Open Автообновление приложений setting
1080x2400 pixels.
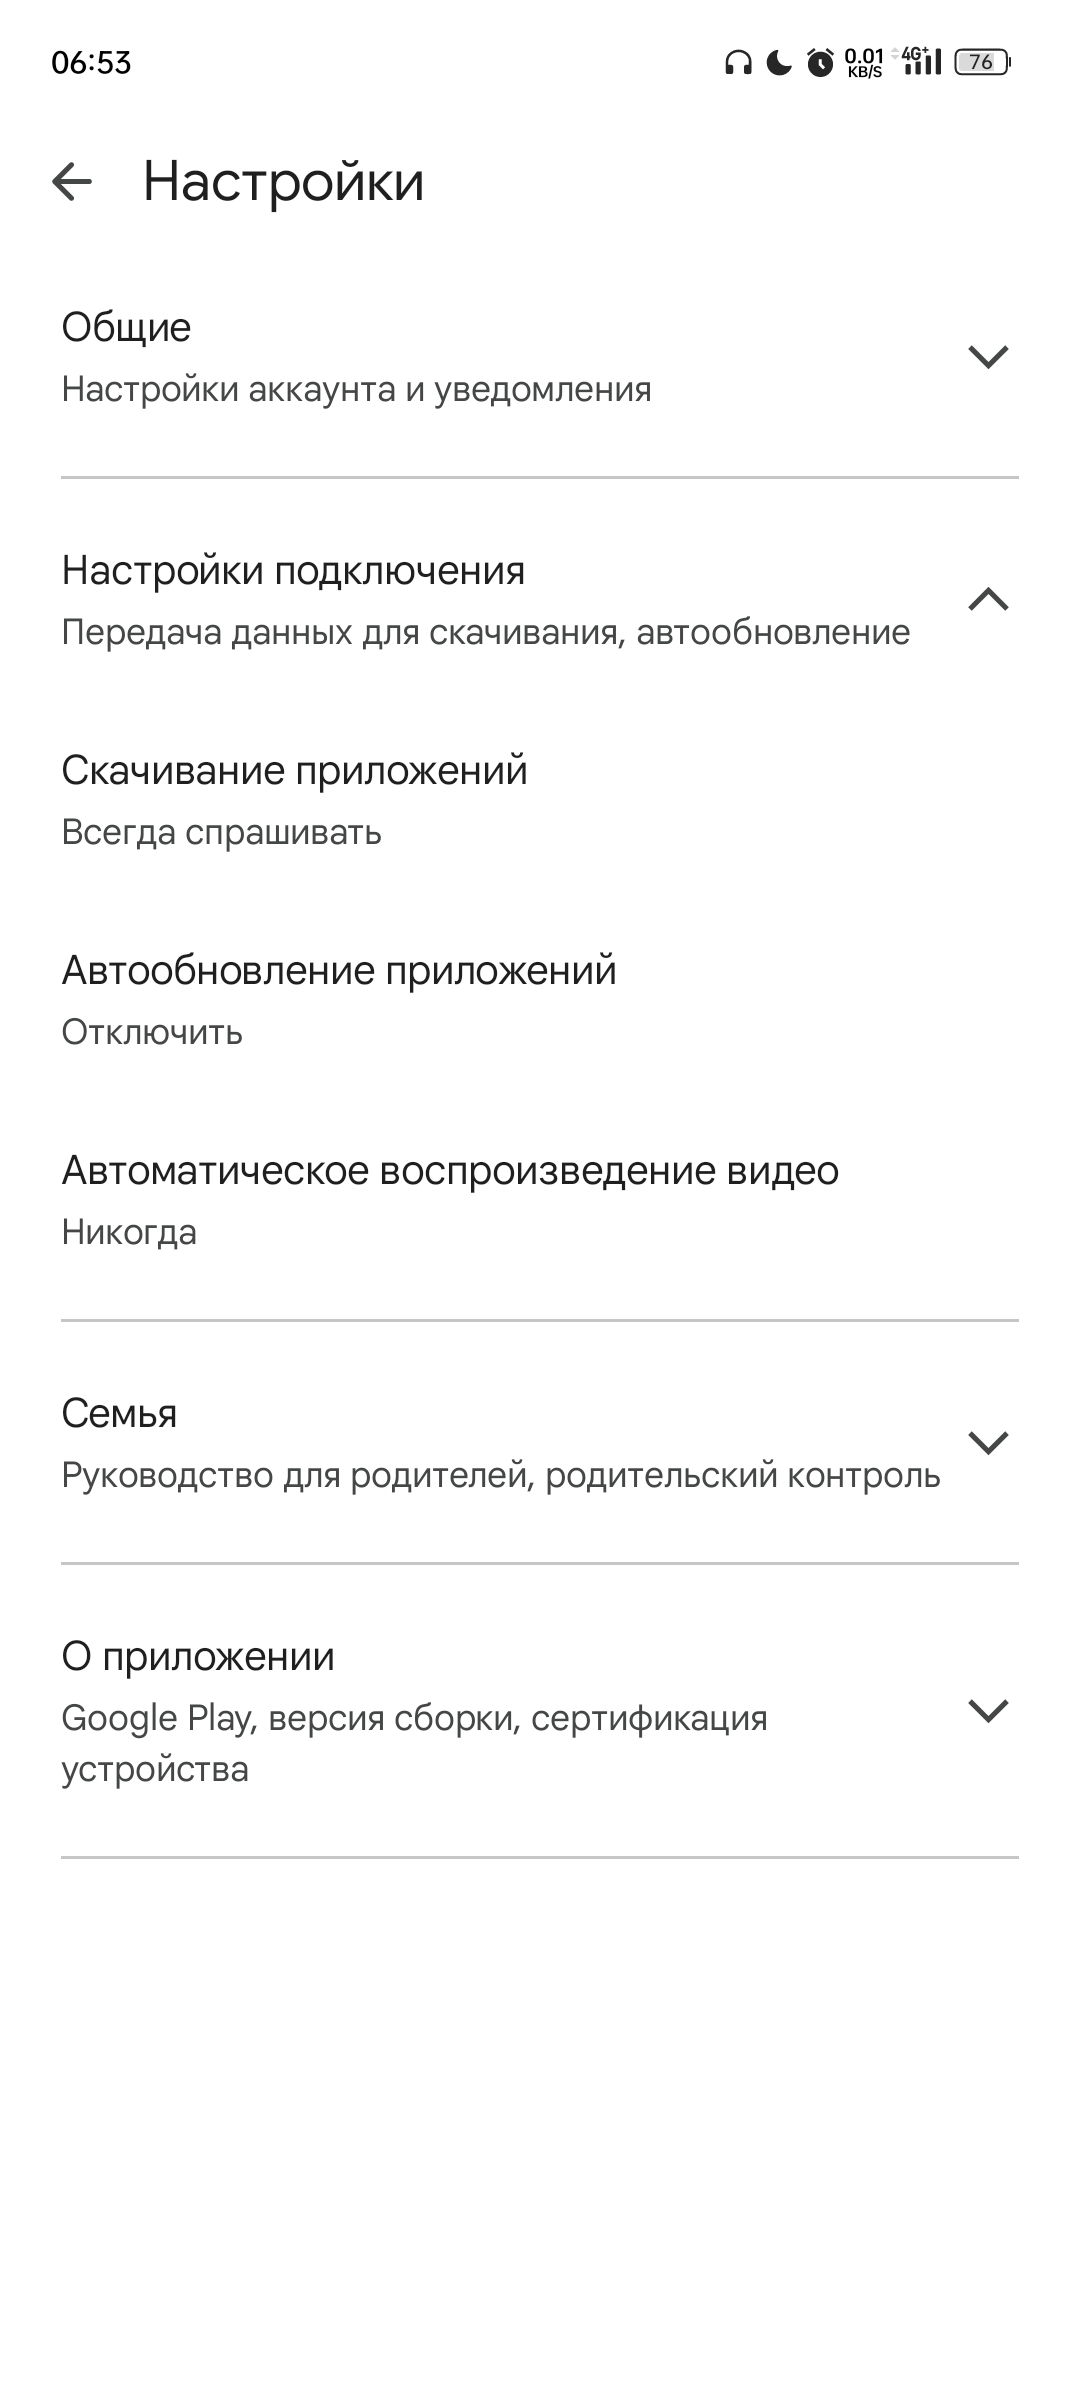[x=339, y=1000]
